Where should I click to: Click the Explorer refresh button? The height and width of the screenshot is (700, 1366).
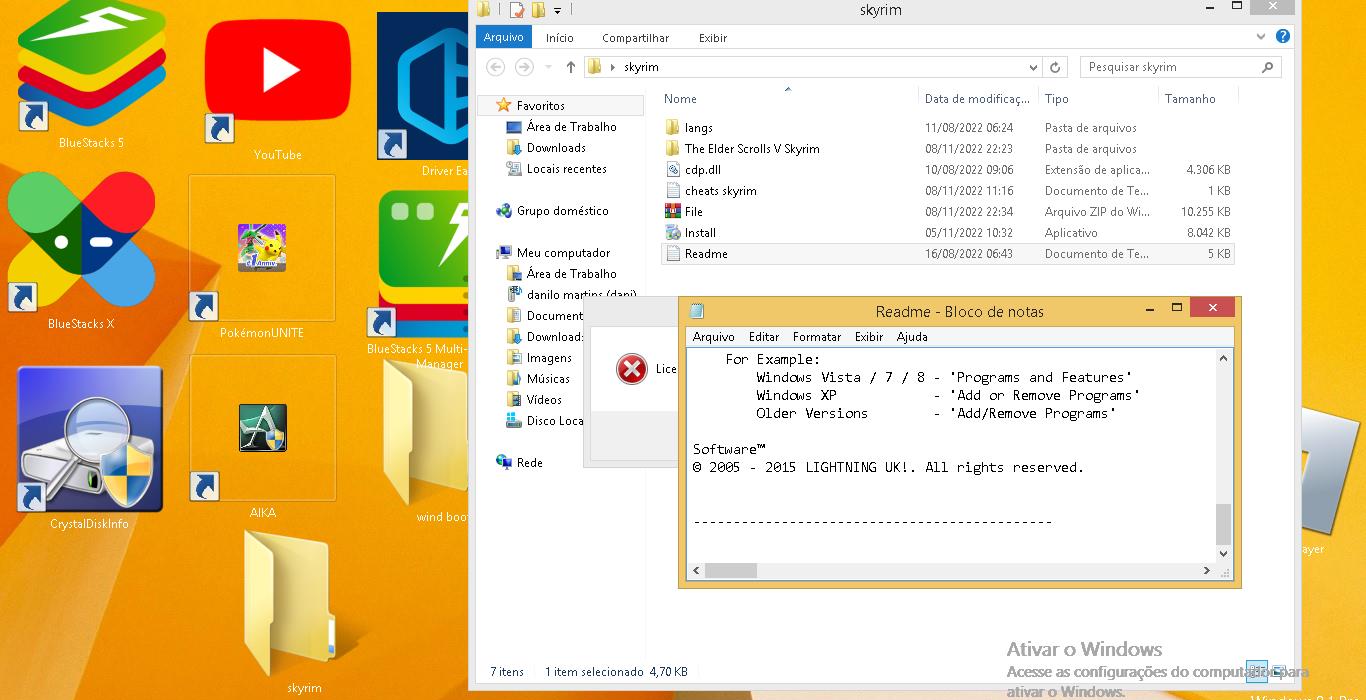(x=1054, y=67)
